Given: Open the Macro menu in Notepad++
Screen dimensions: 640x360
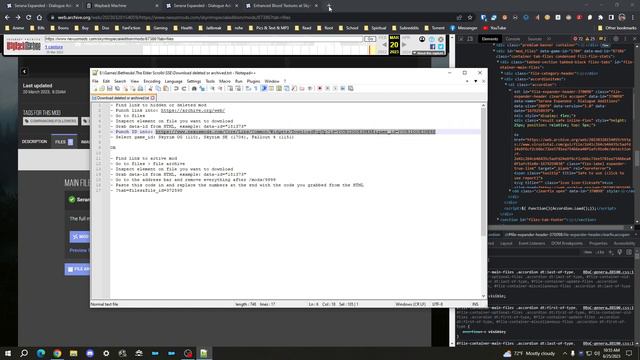Looking at the screenshot, I should click(225, 81).
